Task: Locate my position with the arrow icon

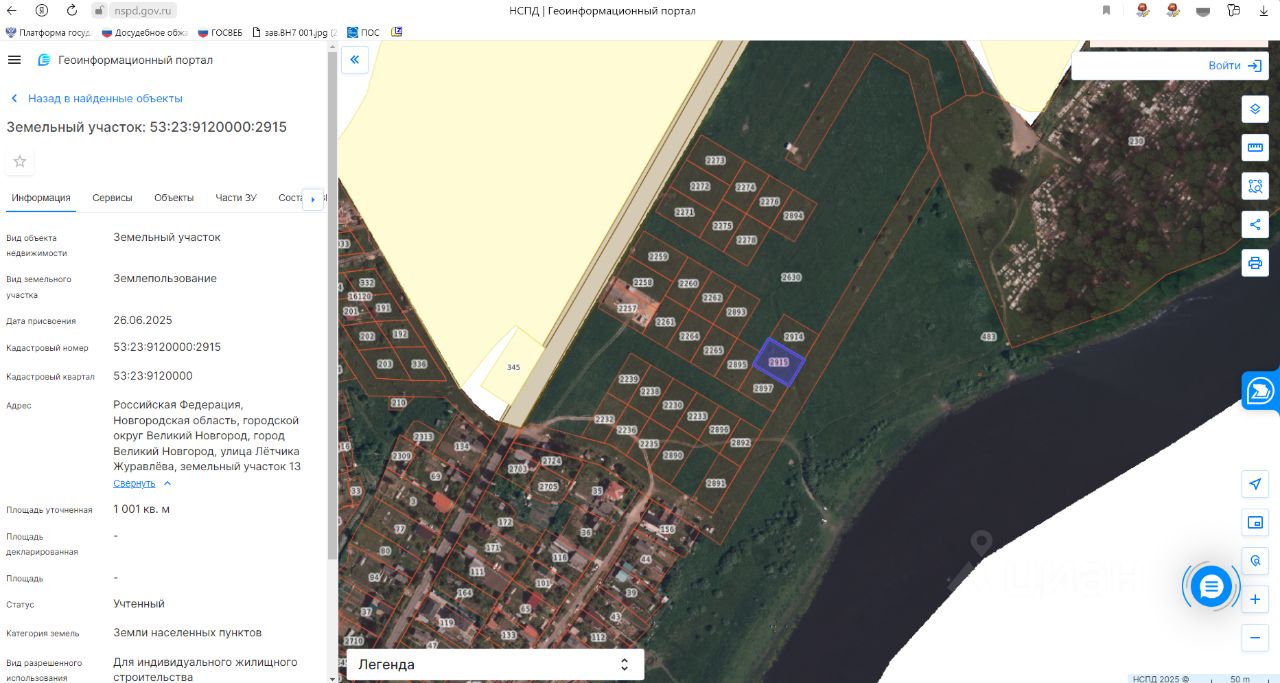Action: [1255, 483]
